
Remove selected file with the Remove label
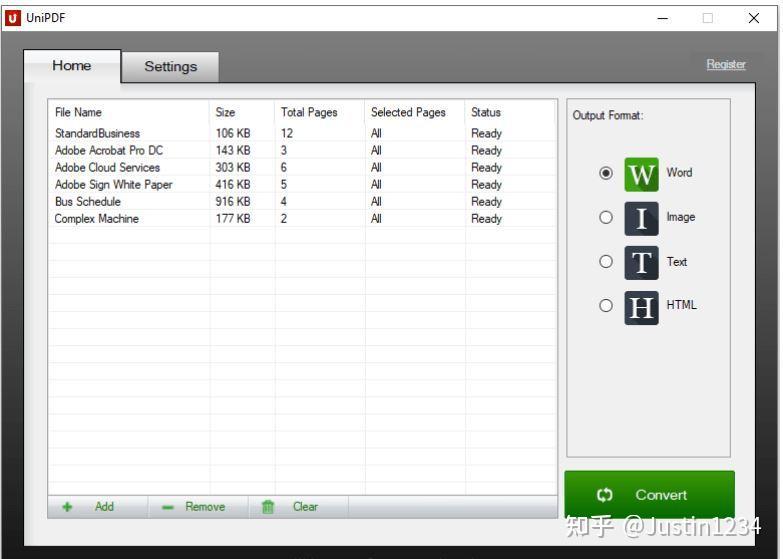point(205,507)
